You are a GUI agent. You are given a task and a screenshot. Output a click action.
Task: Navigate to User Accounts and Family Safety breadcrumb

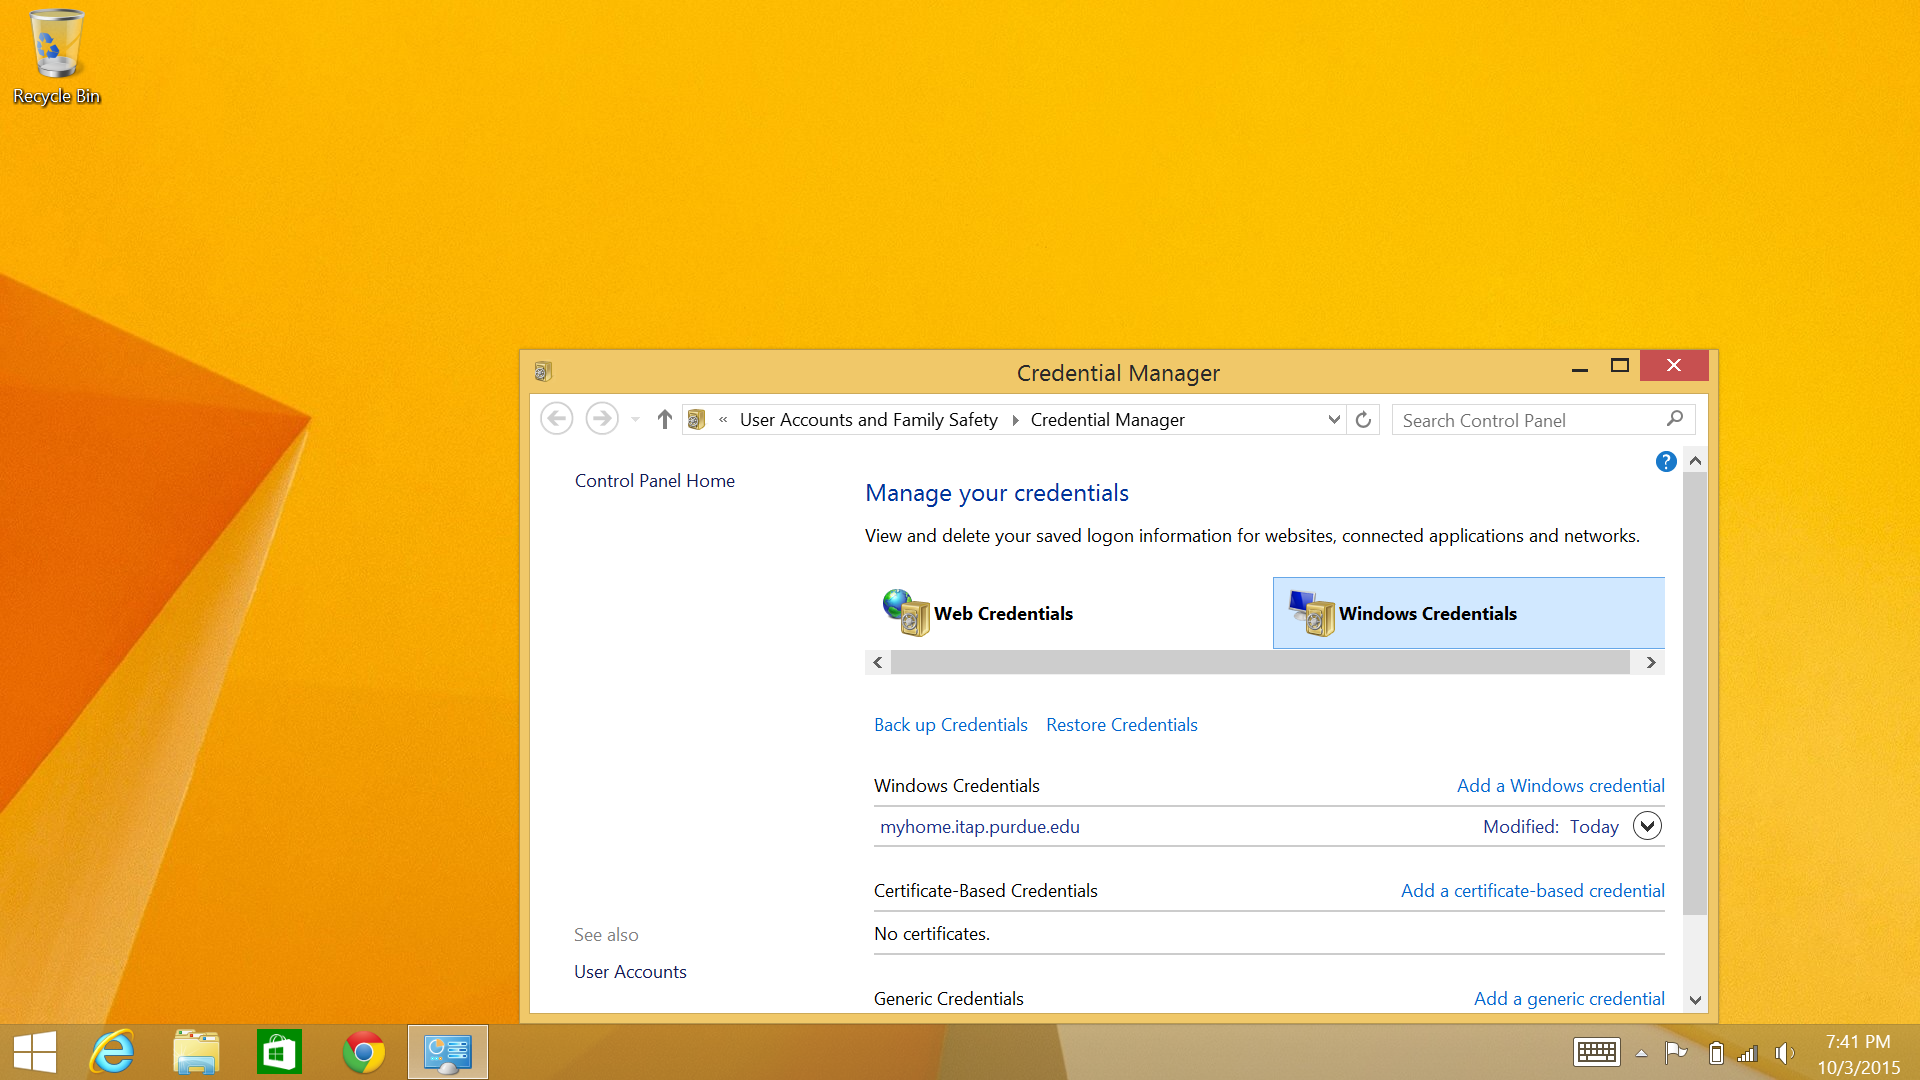868,420
